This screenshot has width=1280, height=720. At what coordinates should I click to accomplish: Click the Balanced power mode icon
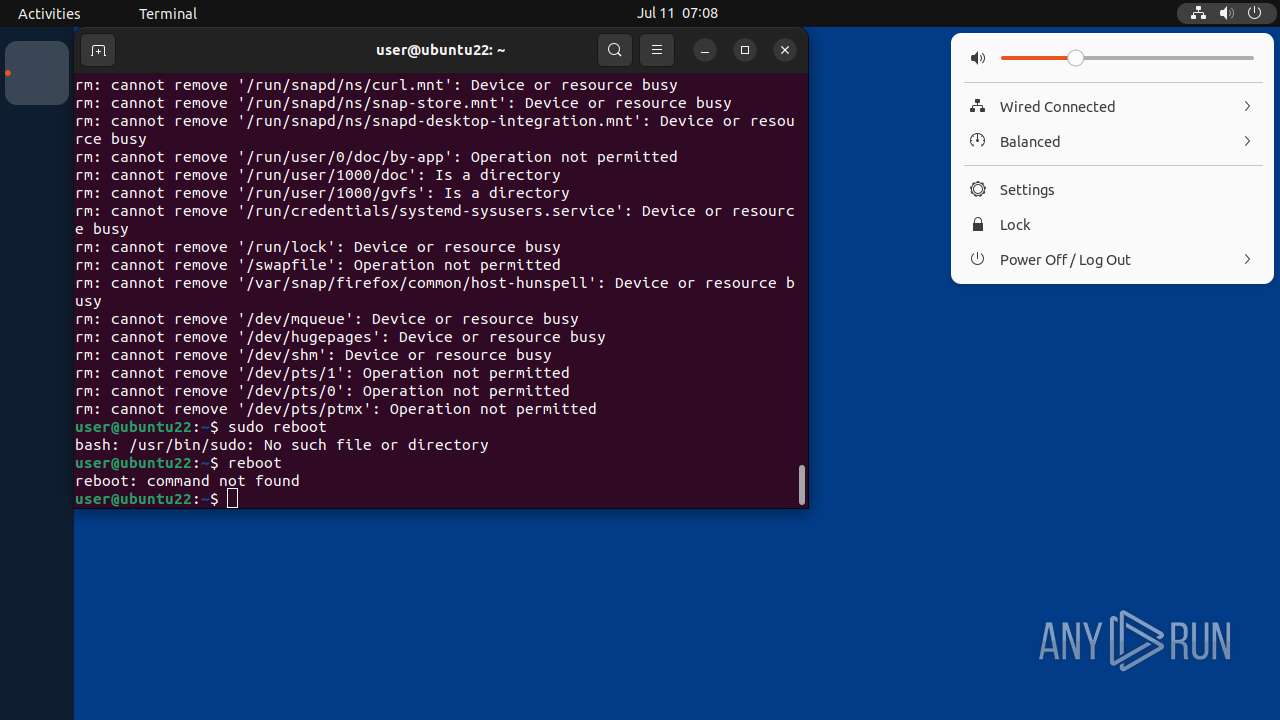978,141
